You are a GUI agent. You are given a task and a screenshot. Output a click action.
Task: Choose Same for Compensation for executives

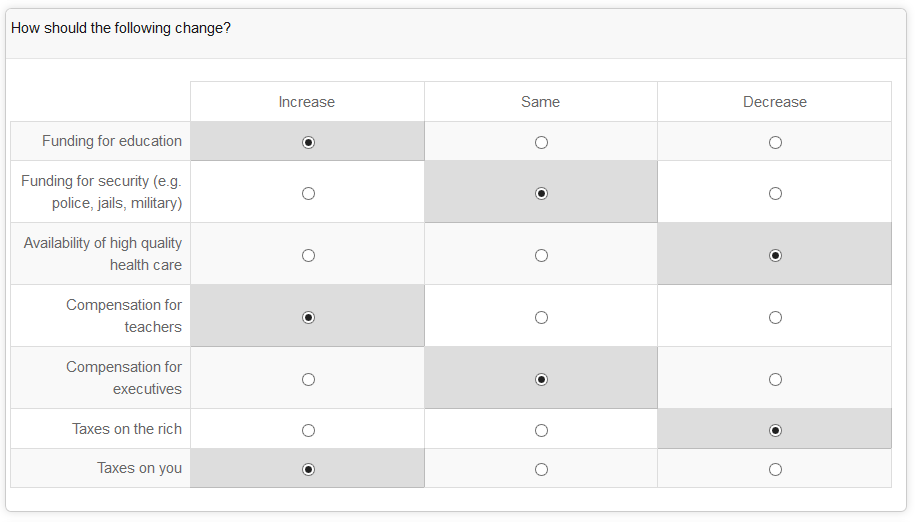click(x=541, y=379)
